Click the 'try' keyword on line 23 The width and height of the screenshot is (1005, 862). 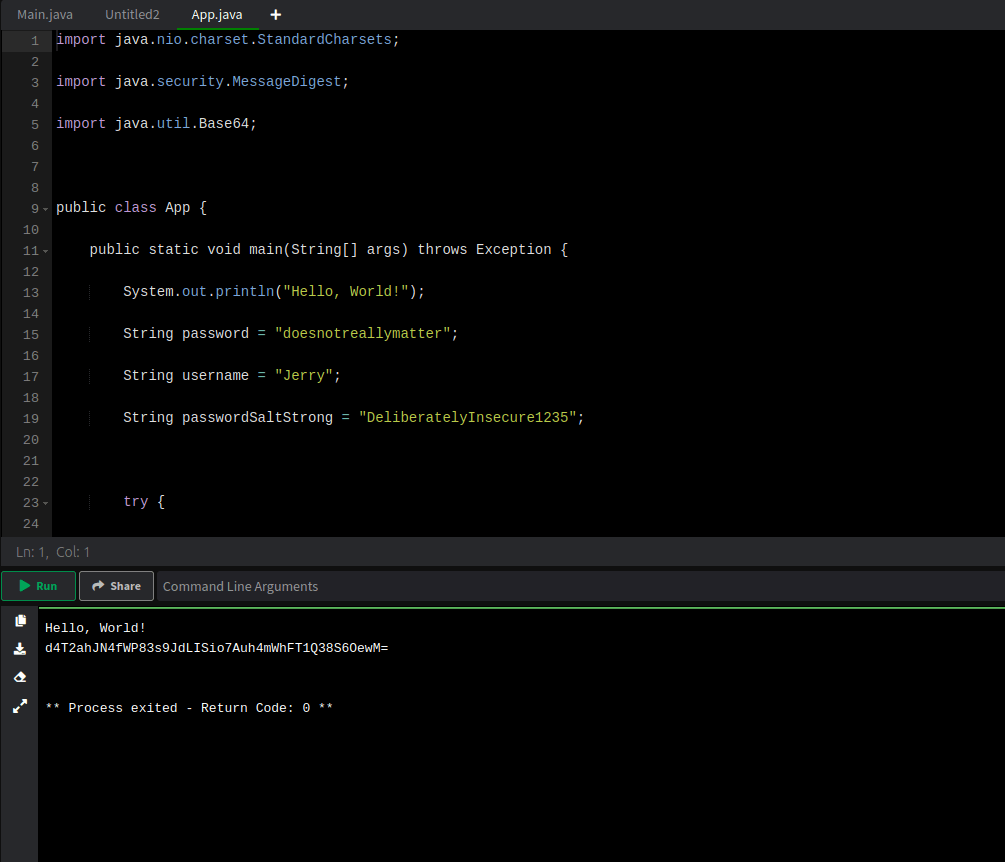(136, 501)
